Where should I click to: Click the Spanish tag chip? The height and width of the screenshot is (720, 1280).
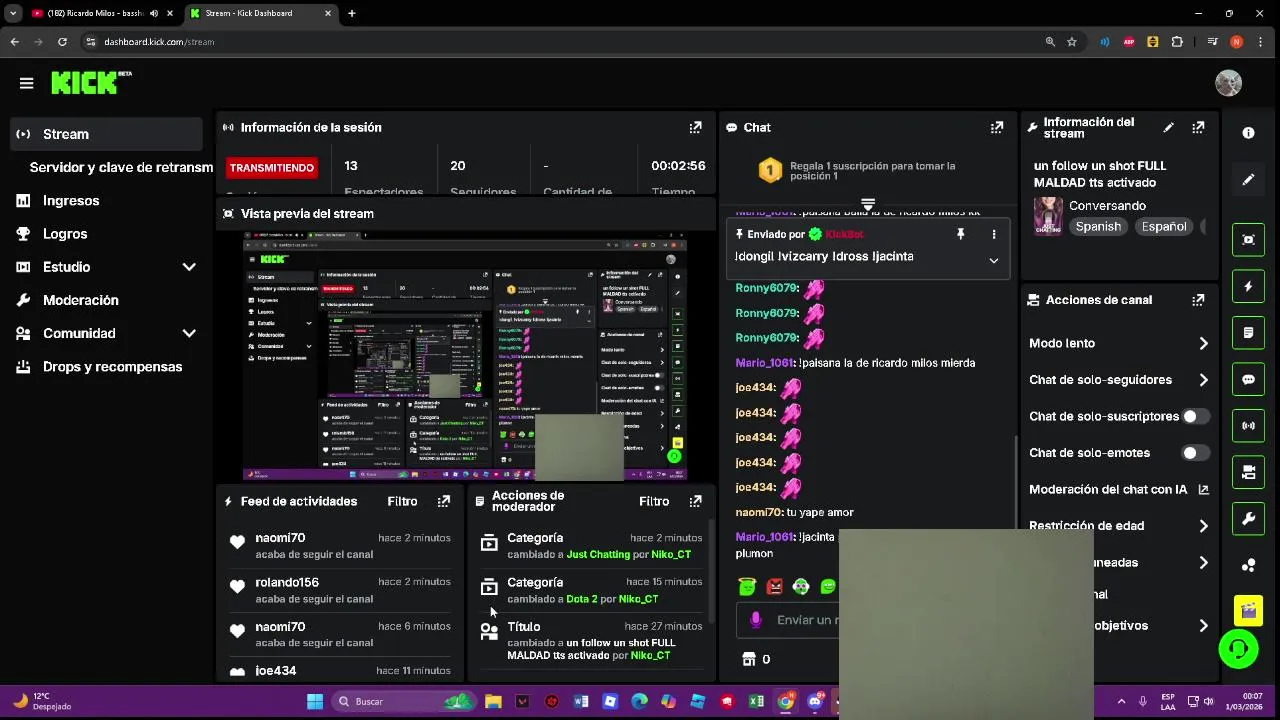coord(1098,227)
